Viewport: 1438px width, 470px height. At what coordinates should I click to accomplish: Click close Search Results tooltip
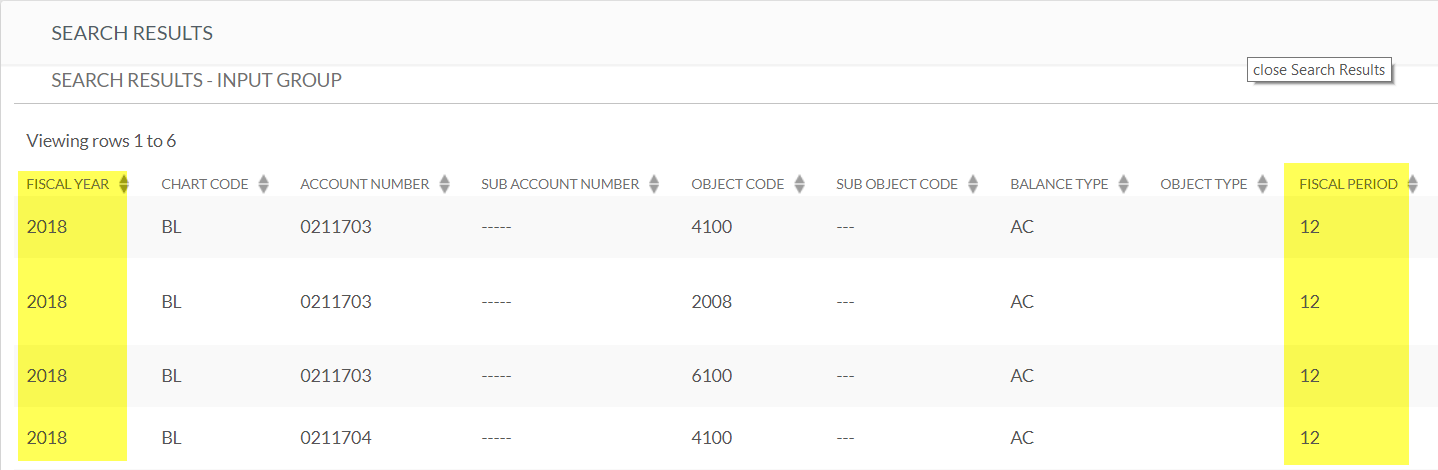1319,70
